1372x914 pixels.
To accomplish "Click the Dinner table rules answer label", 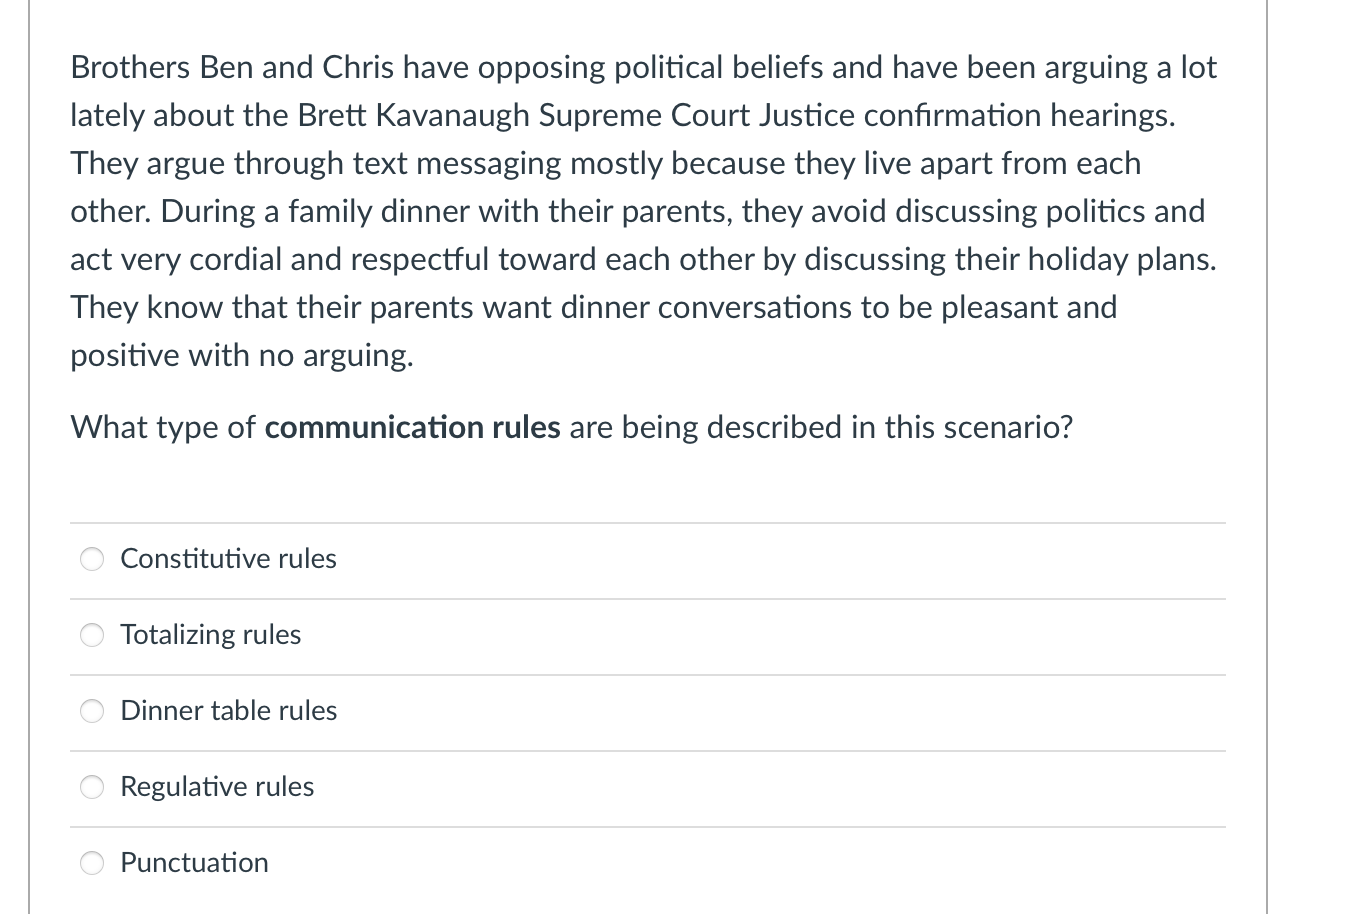I will [228, 711].
